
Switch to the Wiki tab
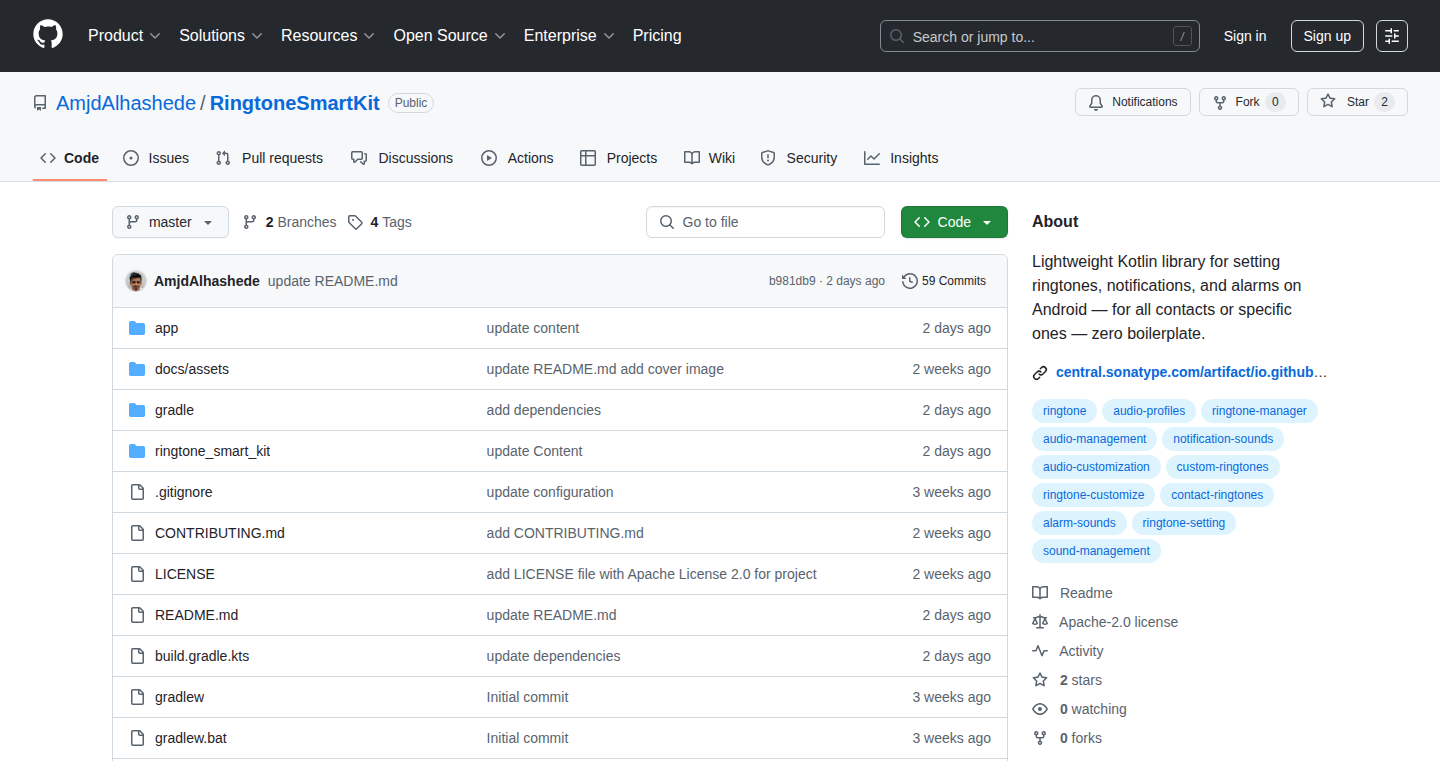[710, 158]
